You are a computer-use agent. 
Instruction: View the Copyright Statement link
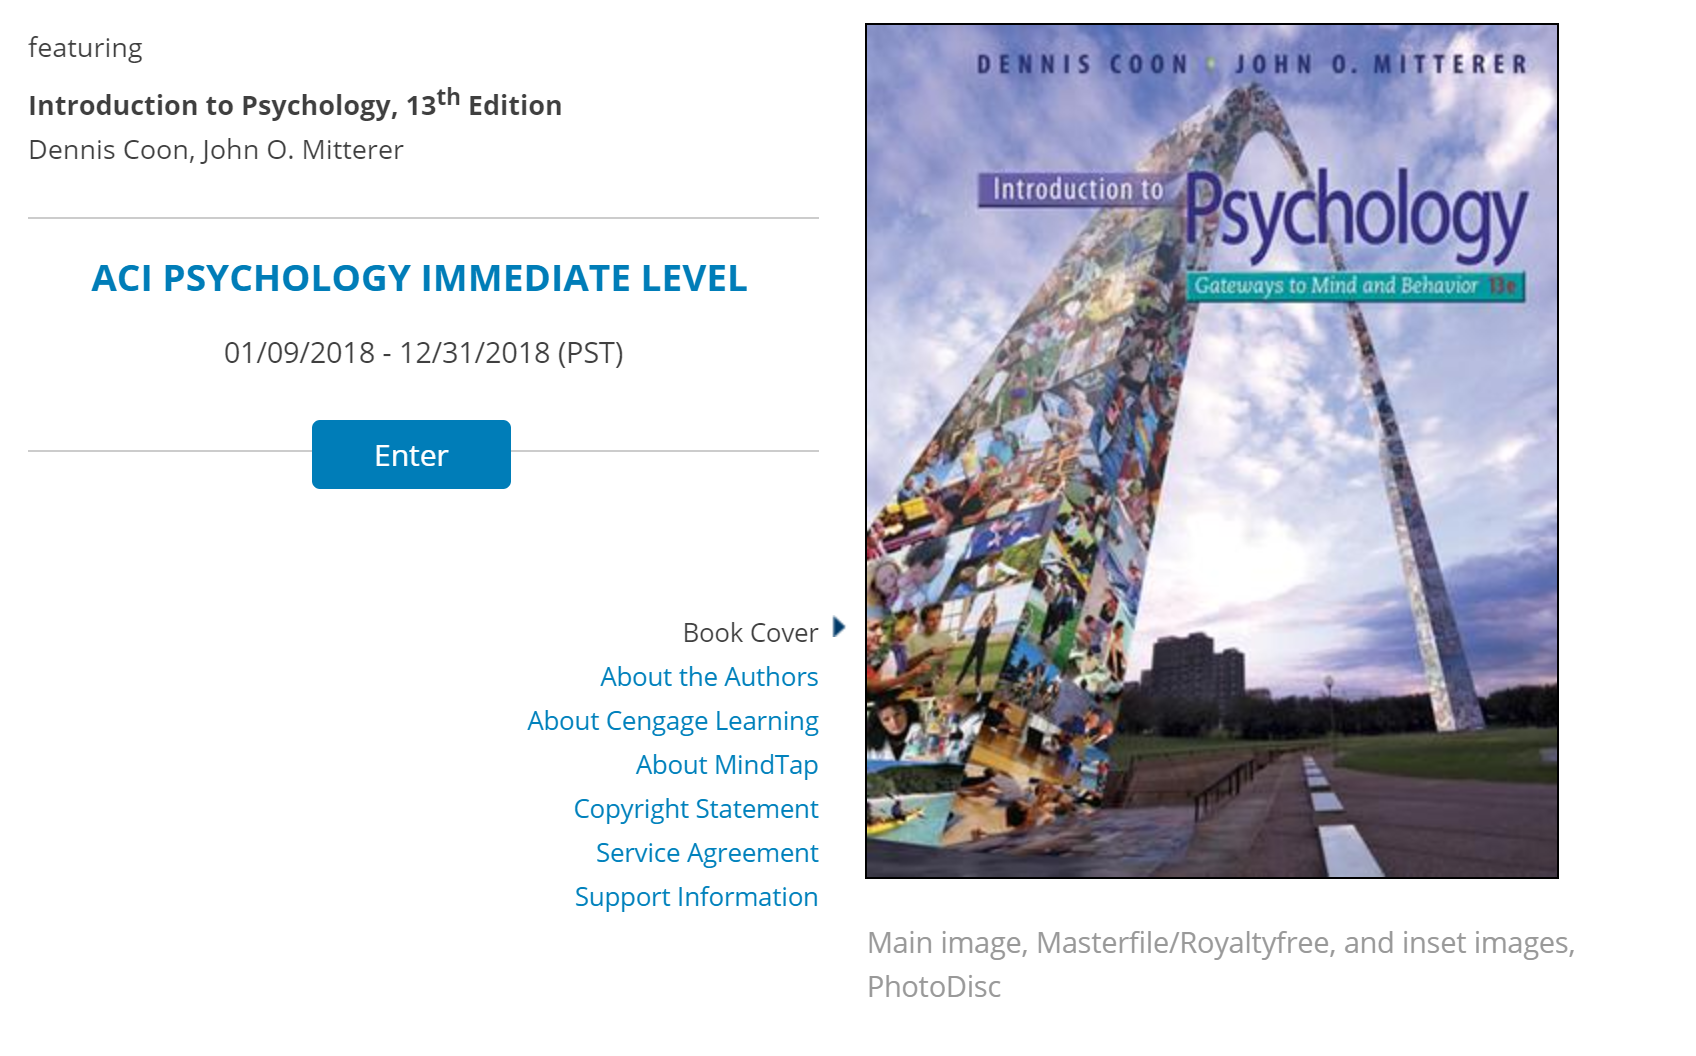pos(696,809)
